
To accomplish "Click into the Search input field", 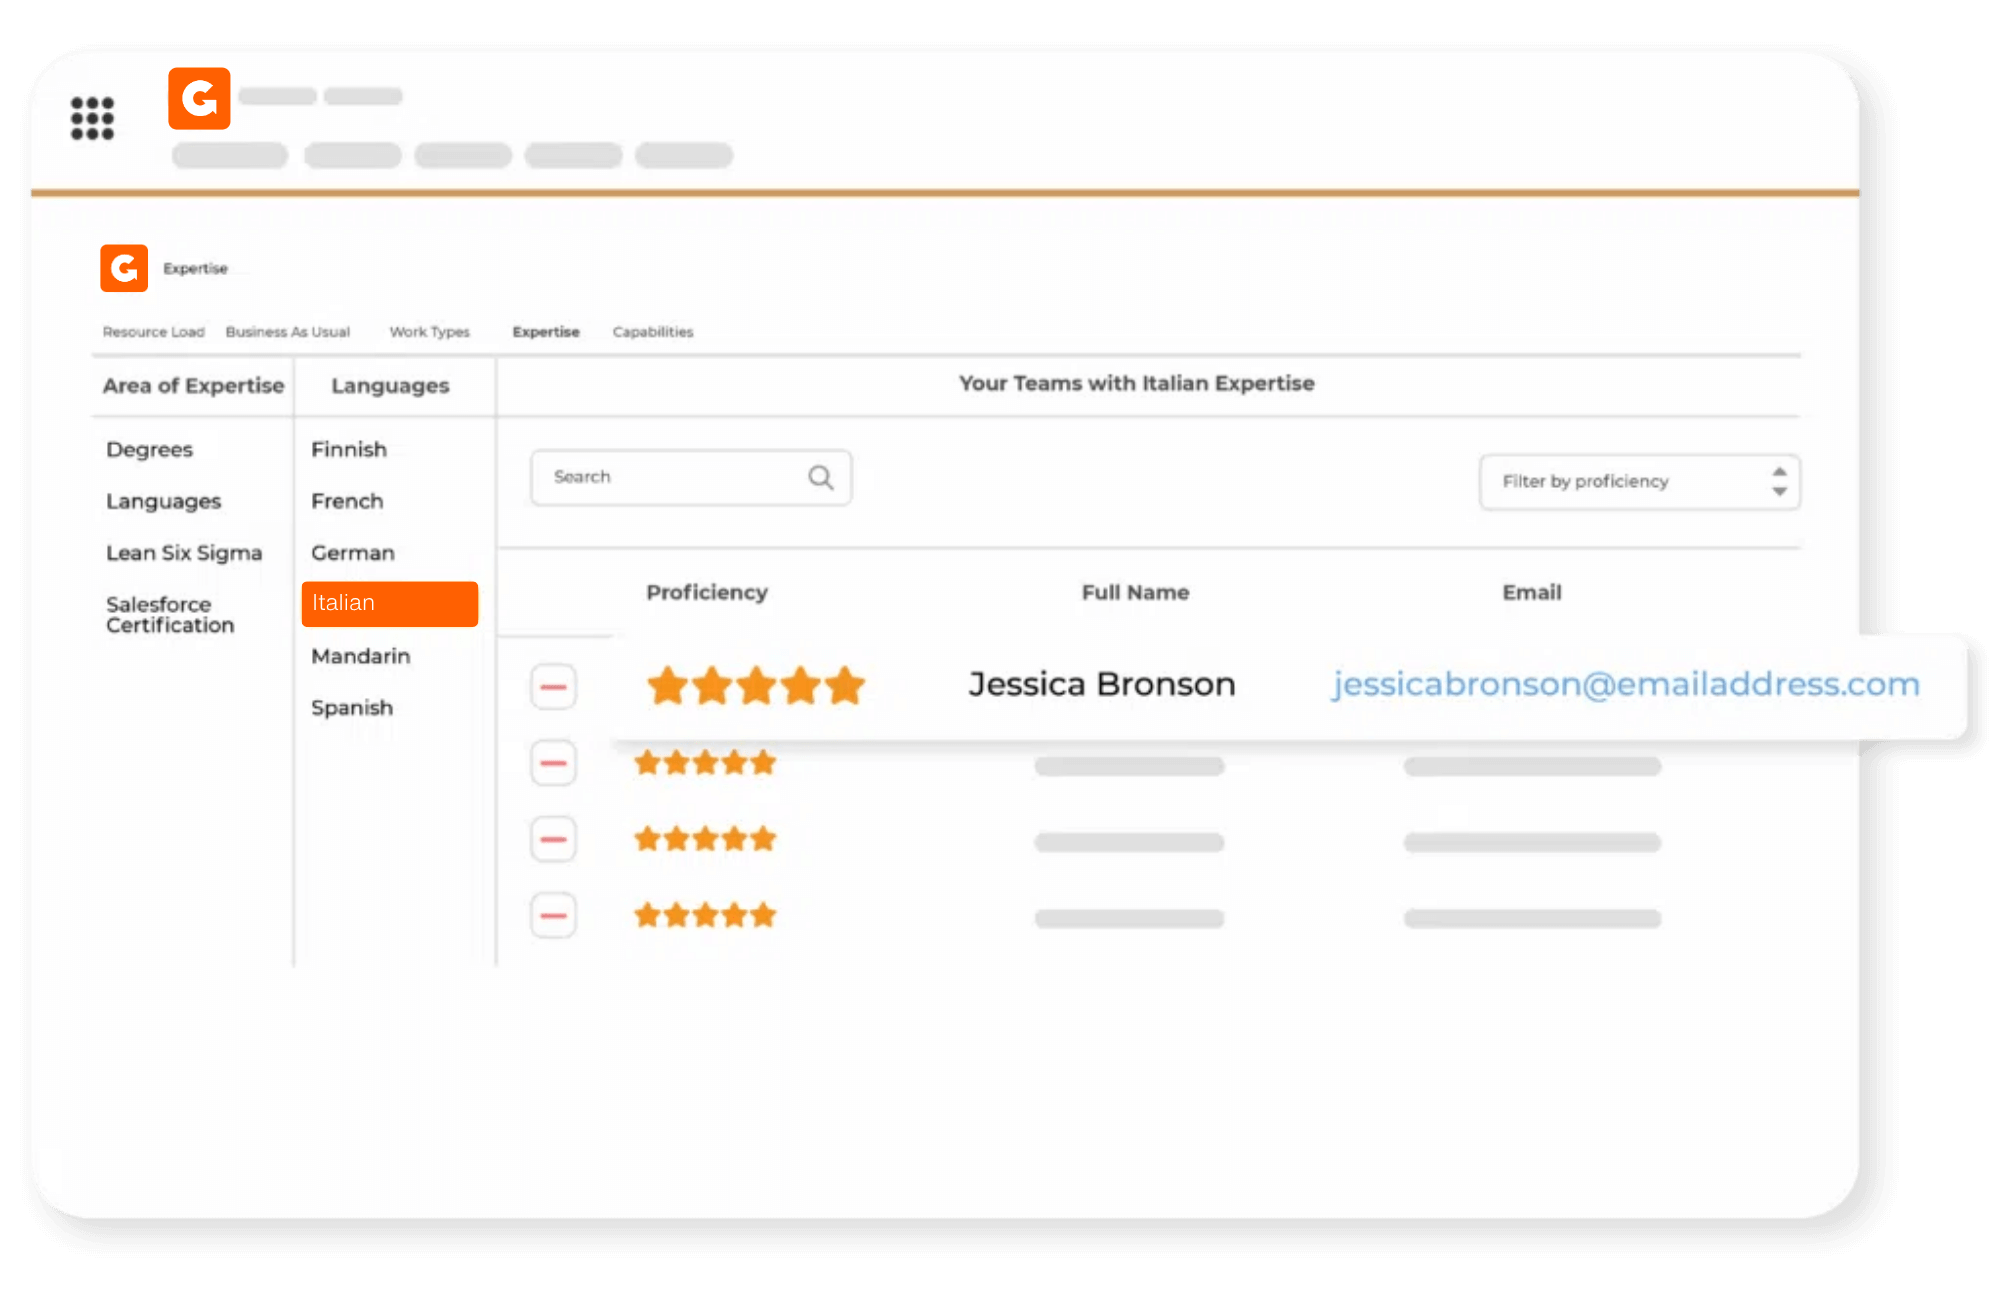I will pos(691,477).
